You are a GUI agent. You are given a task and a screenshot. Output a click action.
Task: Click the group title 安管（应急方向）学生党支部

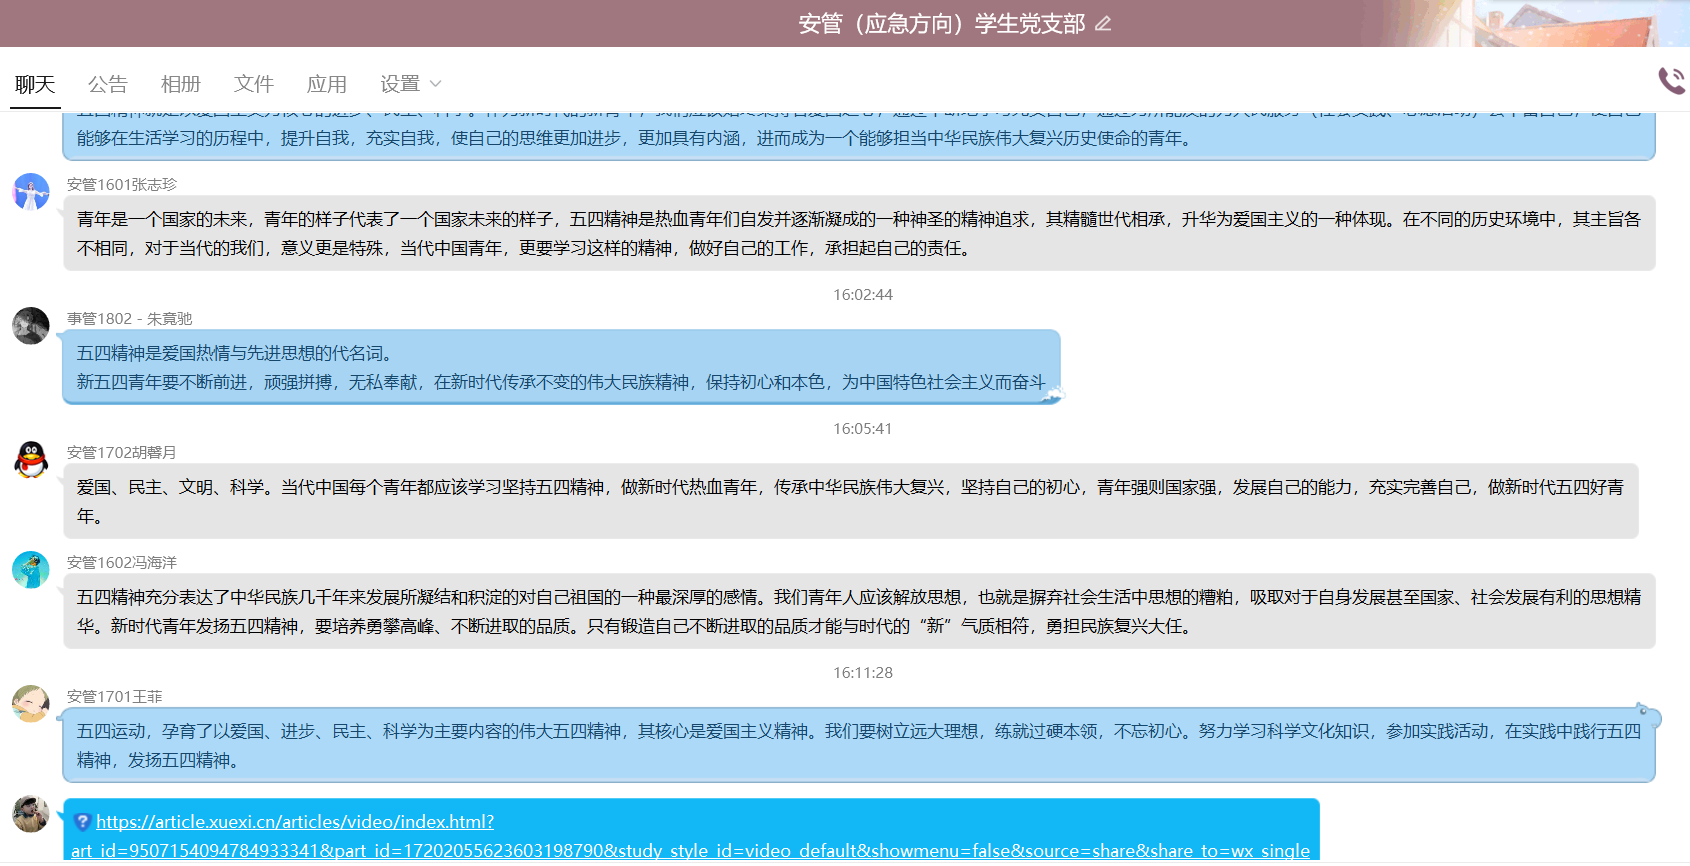pos(941,24)
